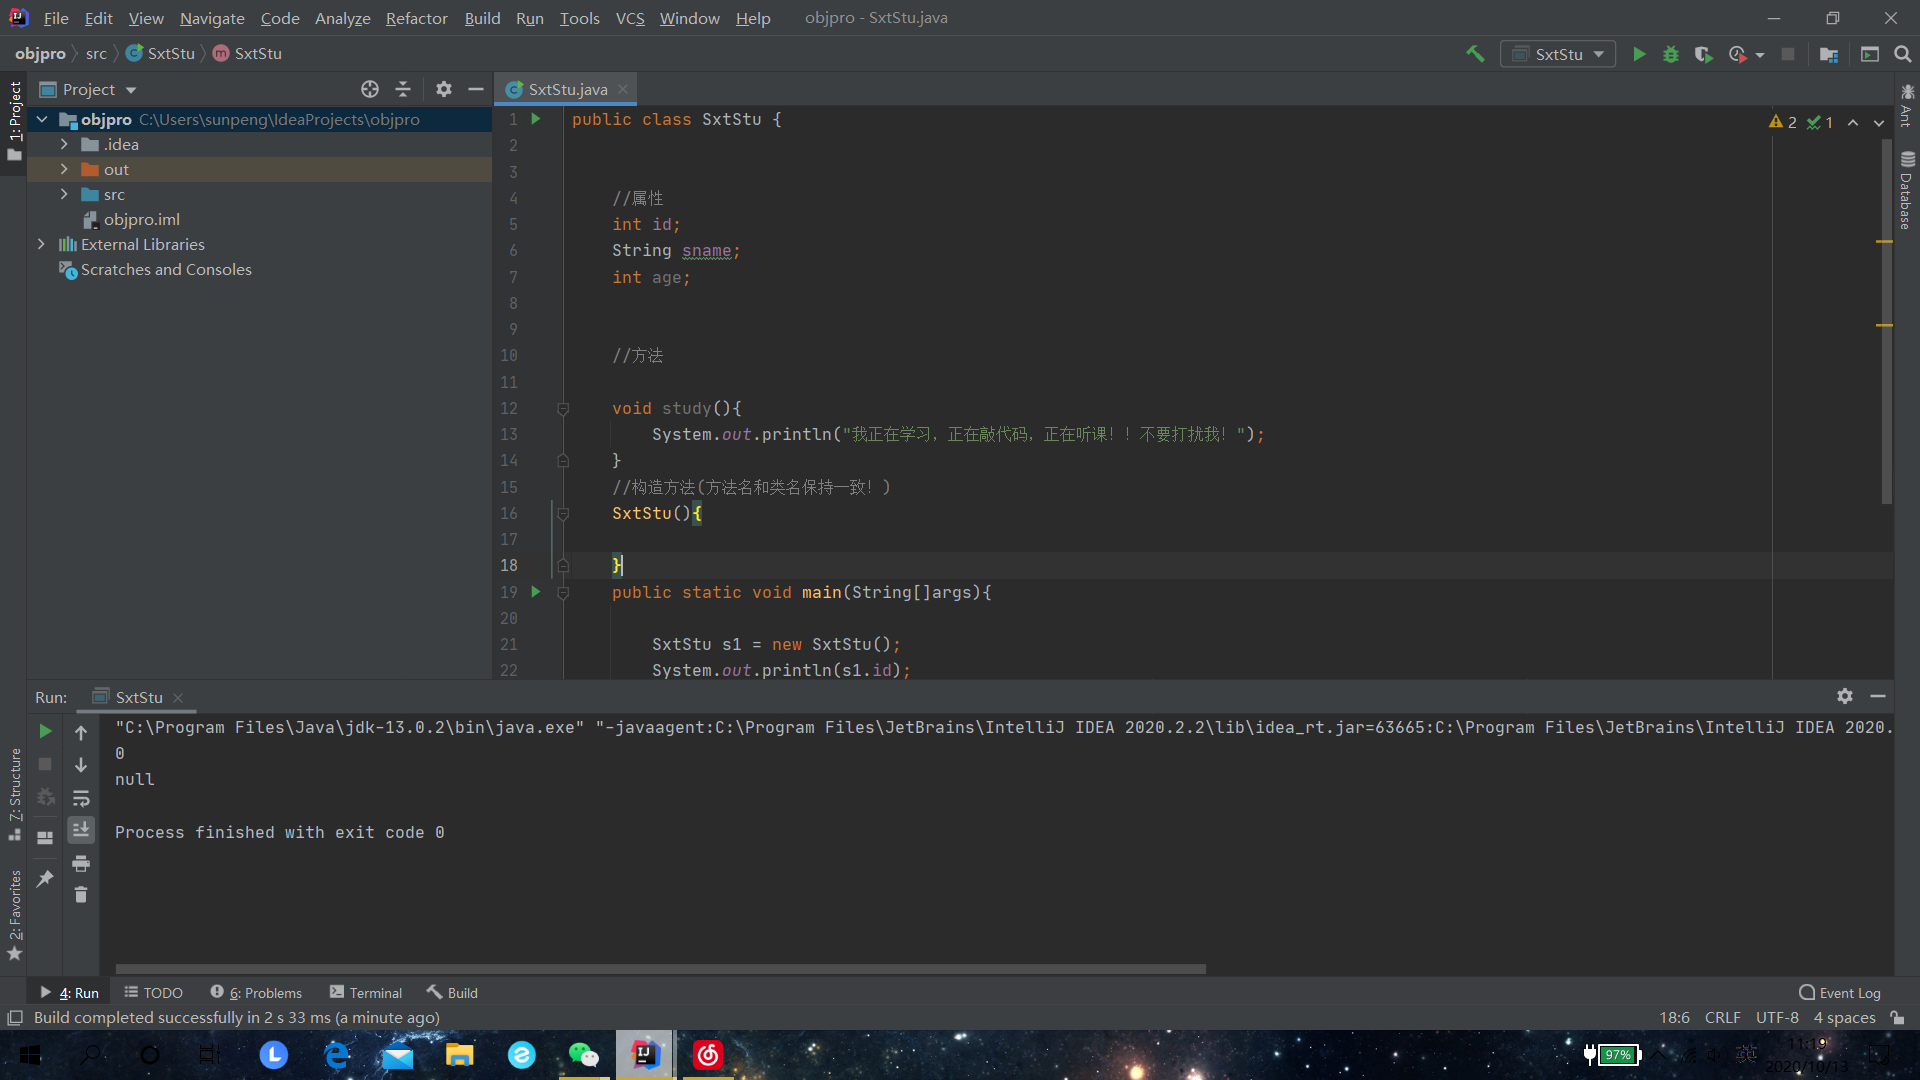1920x1080 pixels.
Task: Click the run gutter arrow beside main method
Action: pos(536,592)
